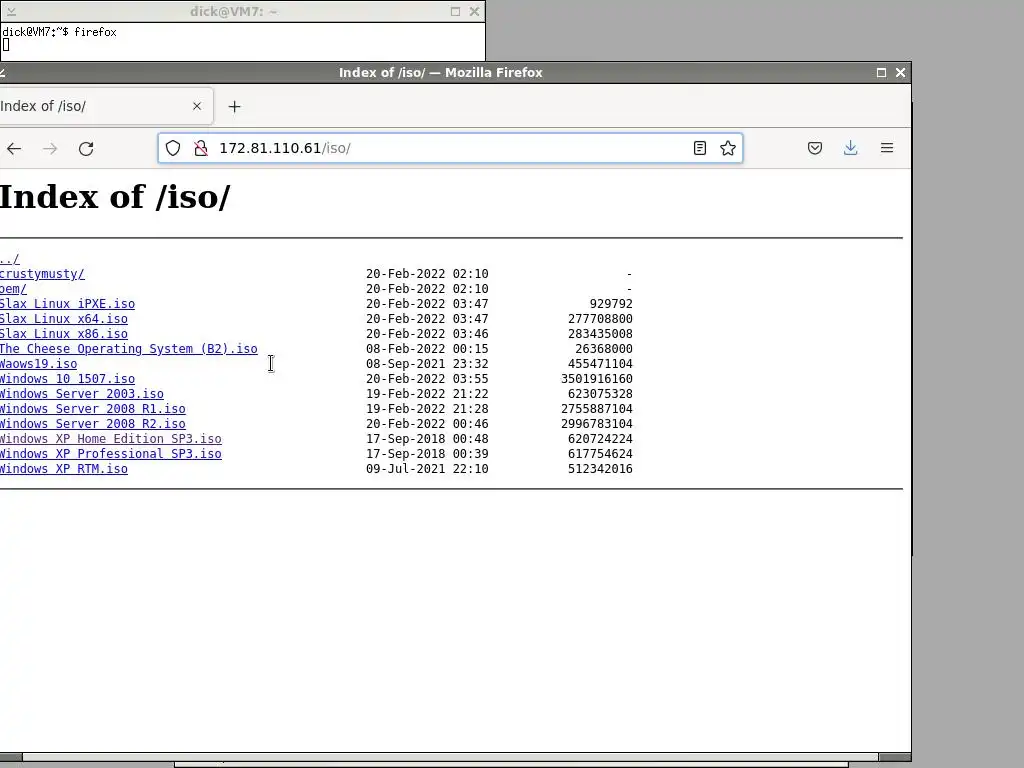The width and height of the screenshot is (1024, 768).
Task: Download Windows_XP_Professional_SP3.iso
Action: pos(110,454)
